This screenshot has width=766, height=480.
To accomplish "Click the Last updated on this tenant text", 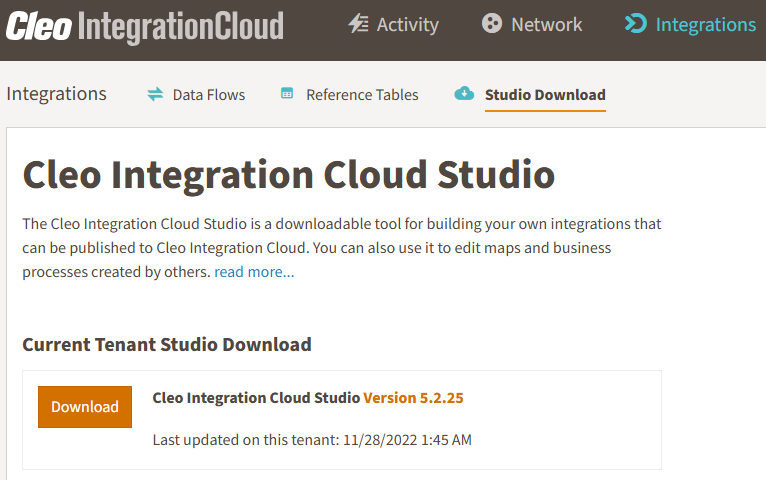I will (x=312, y=439).
